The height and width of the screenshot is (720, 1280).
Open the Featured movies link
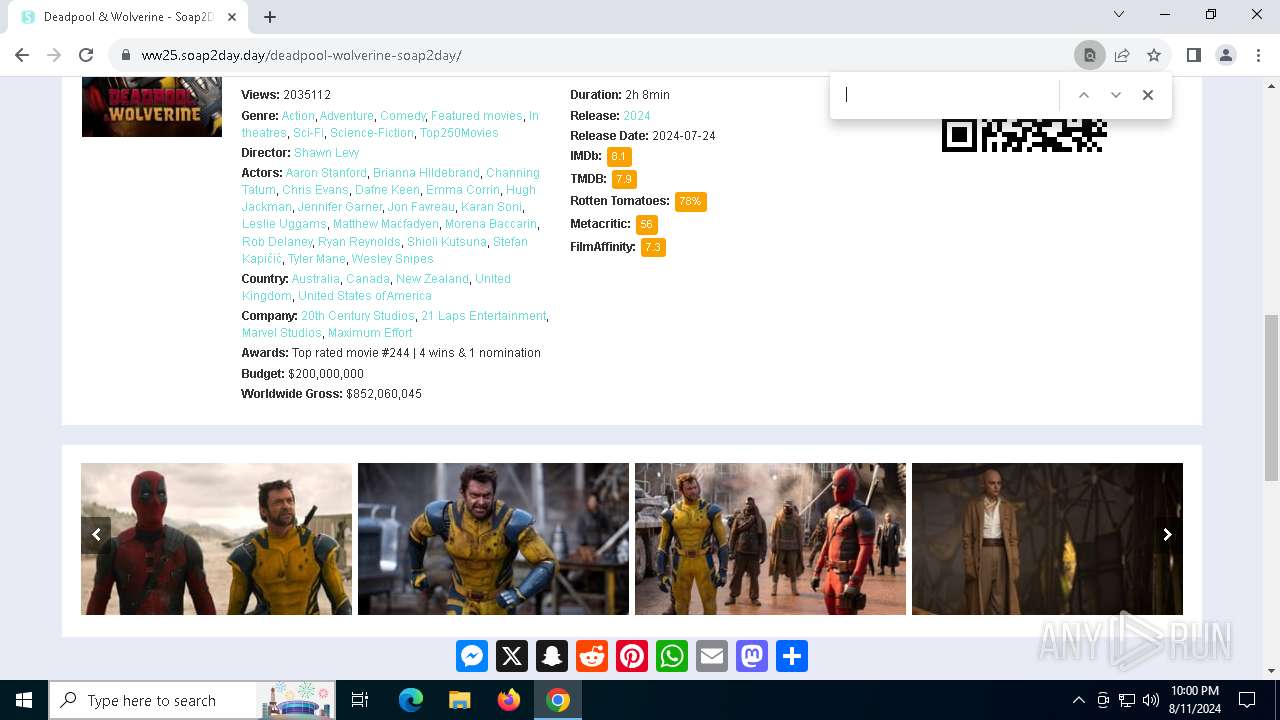point(477,116)
